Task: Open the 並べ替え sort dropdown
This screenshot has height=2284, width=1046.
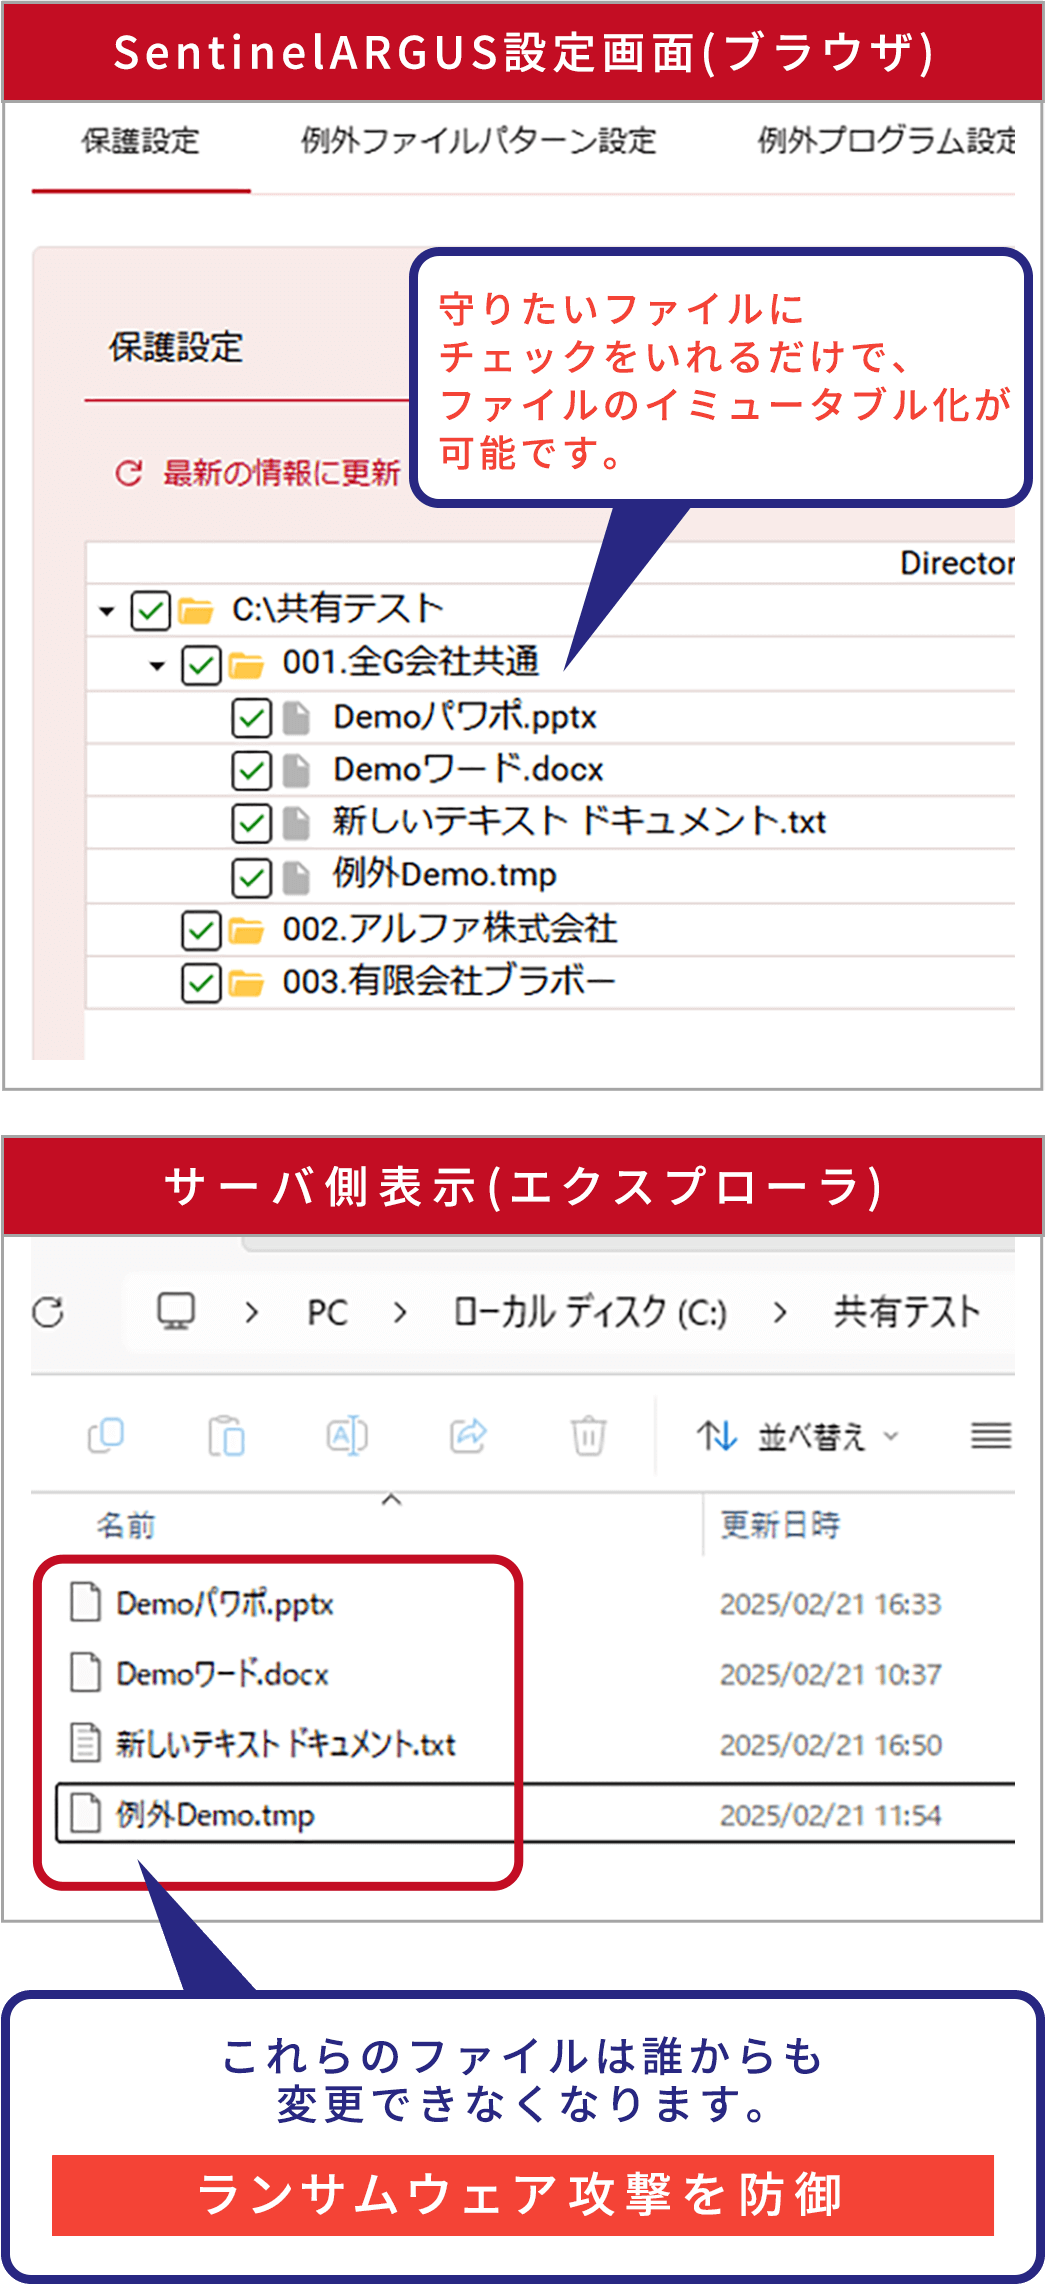Action: tap(799, 1437)
